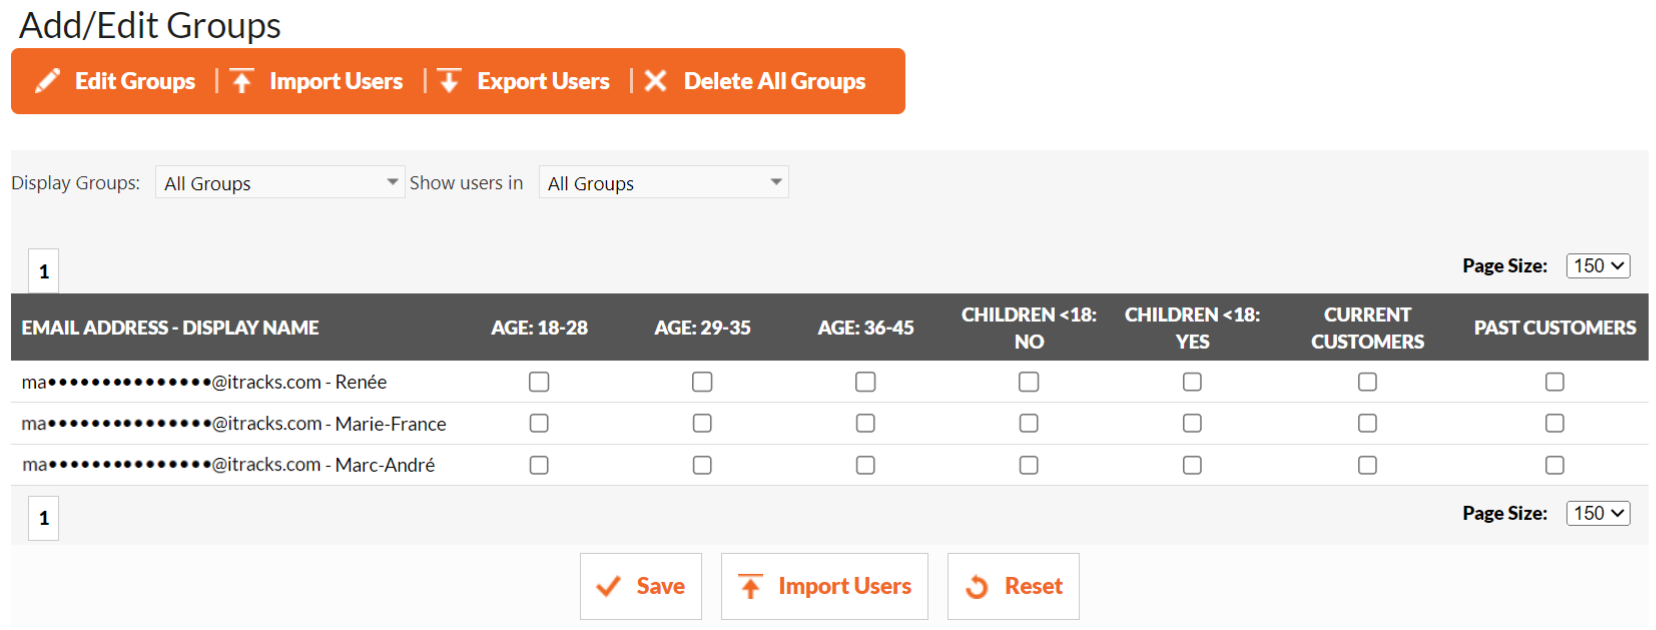Viewport: 1656px width, 630px height.
Task: Open the top Page Size selector
Action: point(1598,266)
